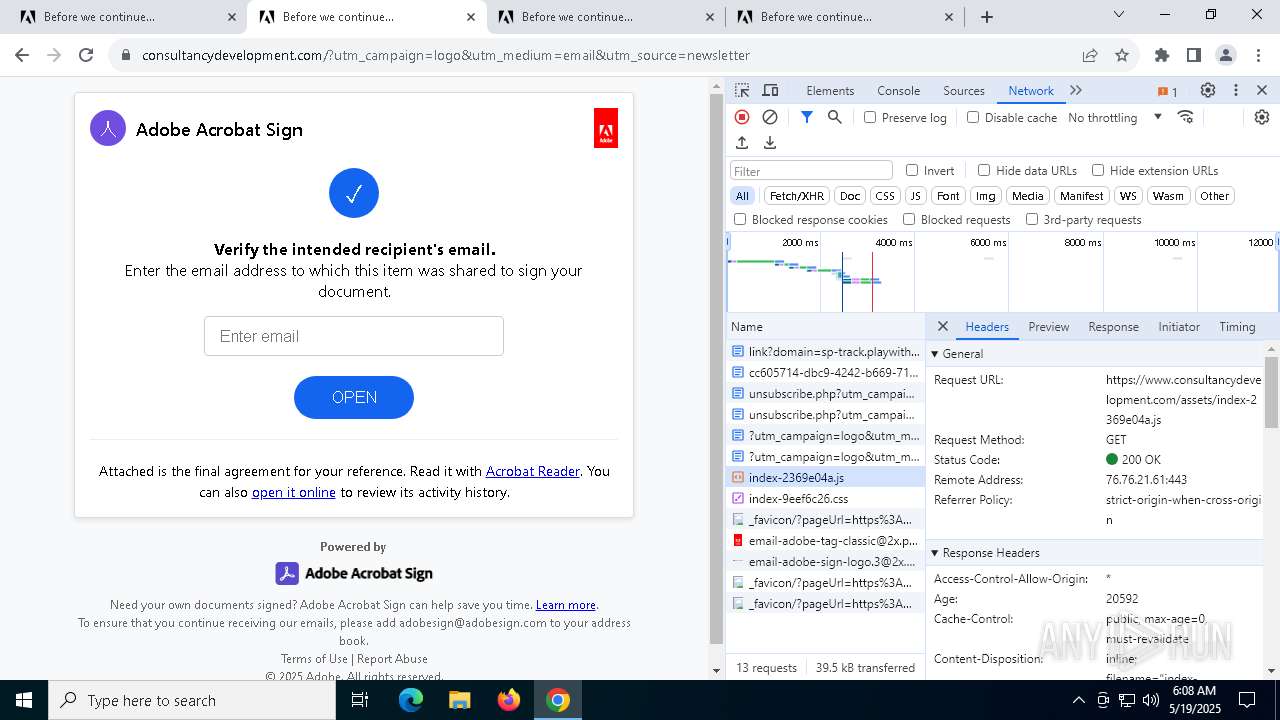
Task: Open File Explorer from taskbar
Action: coord(459,700)
